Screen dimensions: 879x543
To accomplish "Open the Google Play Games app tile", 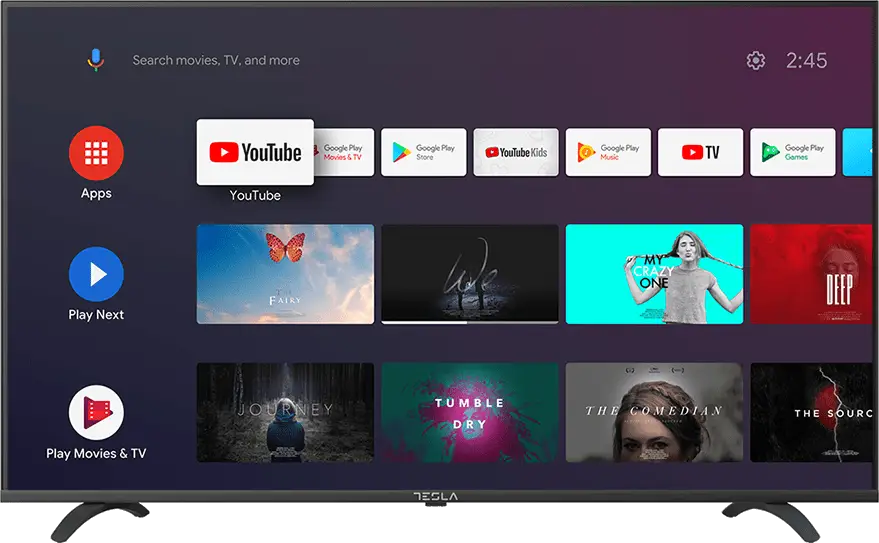I will (x=793, y=152).
